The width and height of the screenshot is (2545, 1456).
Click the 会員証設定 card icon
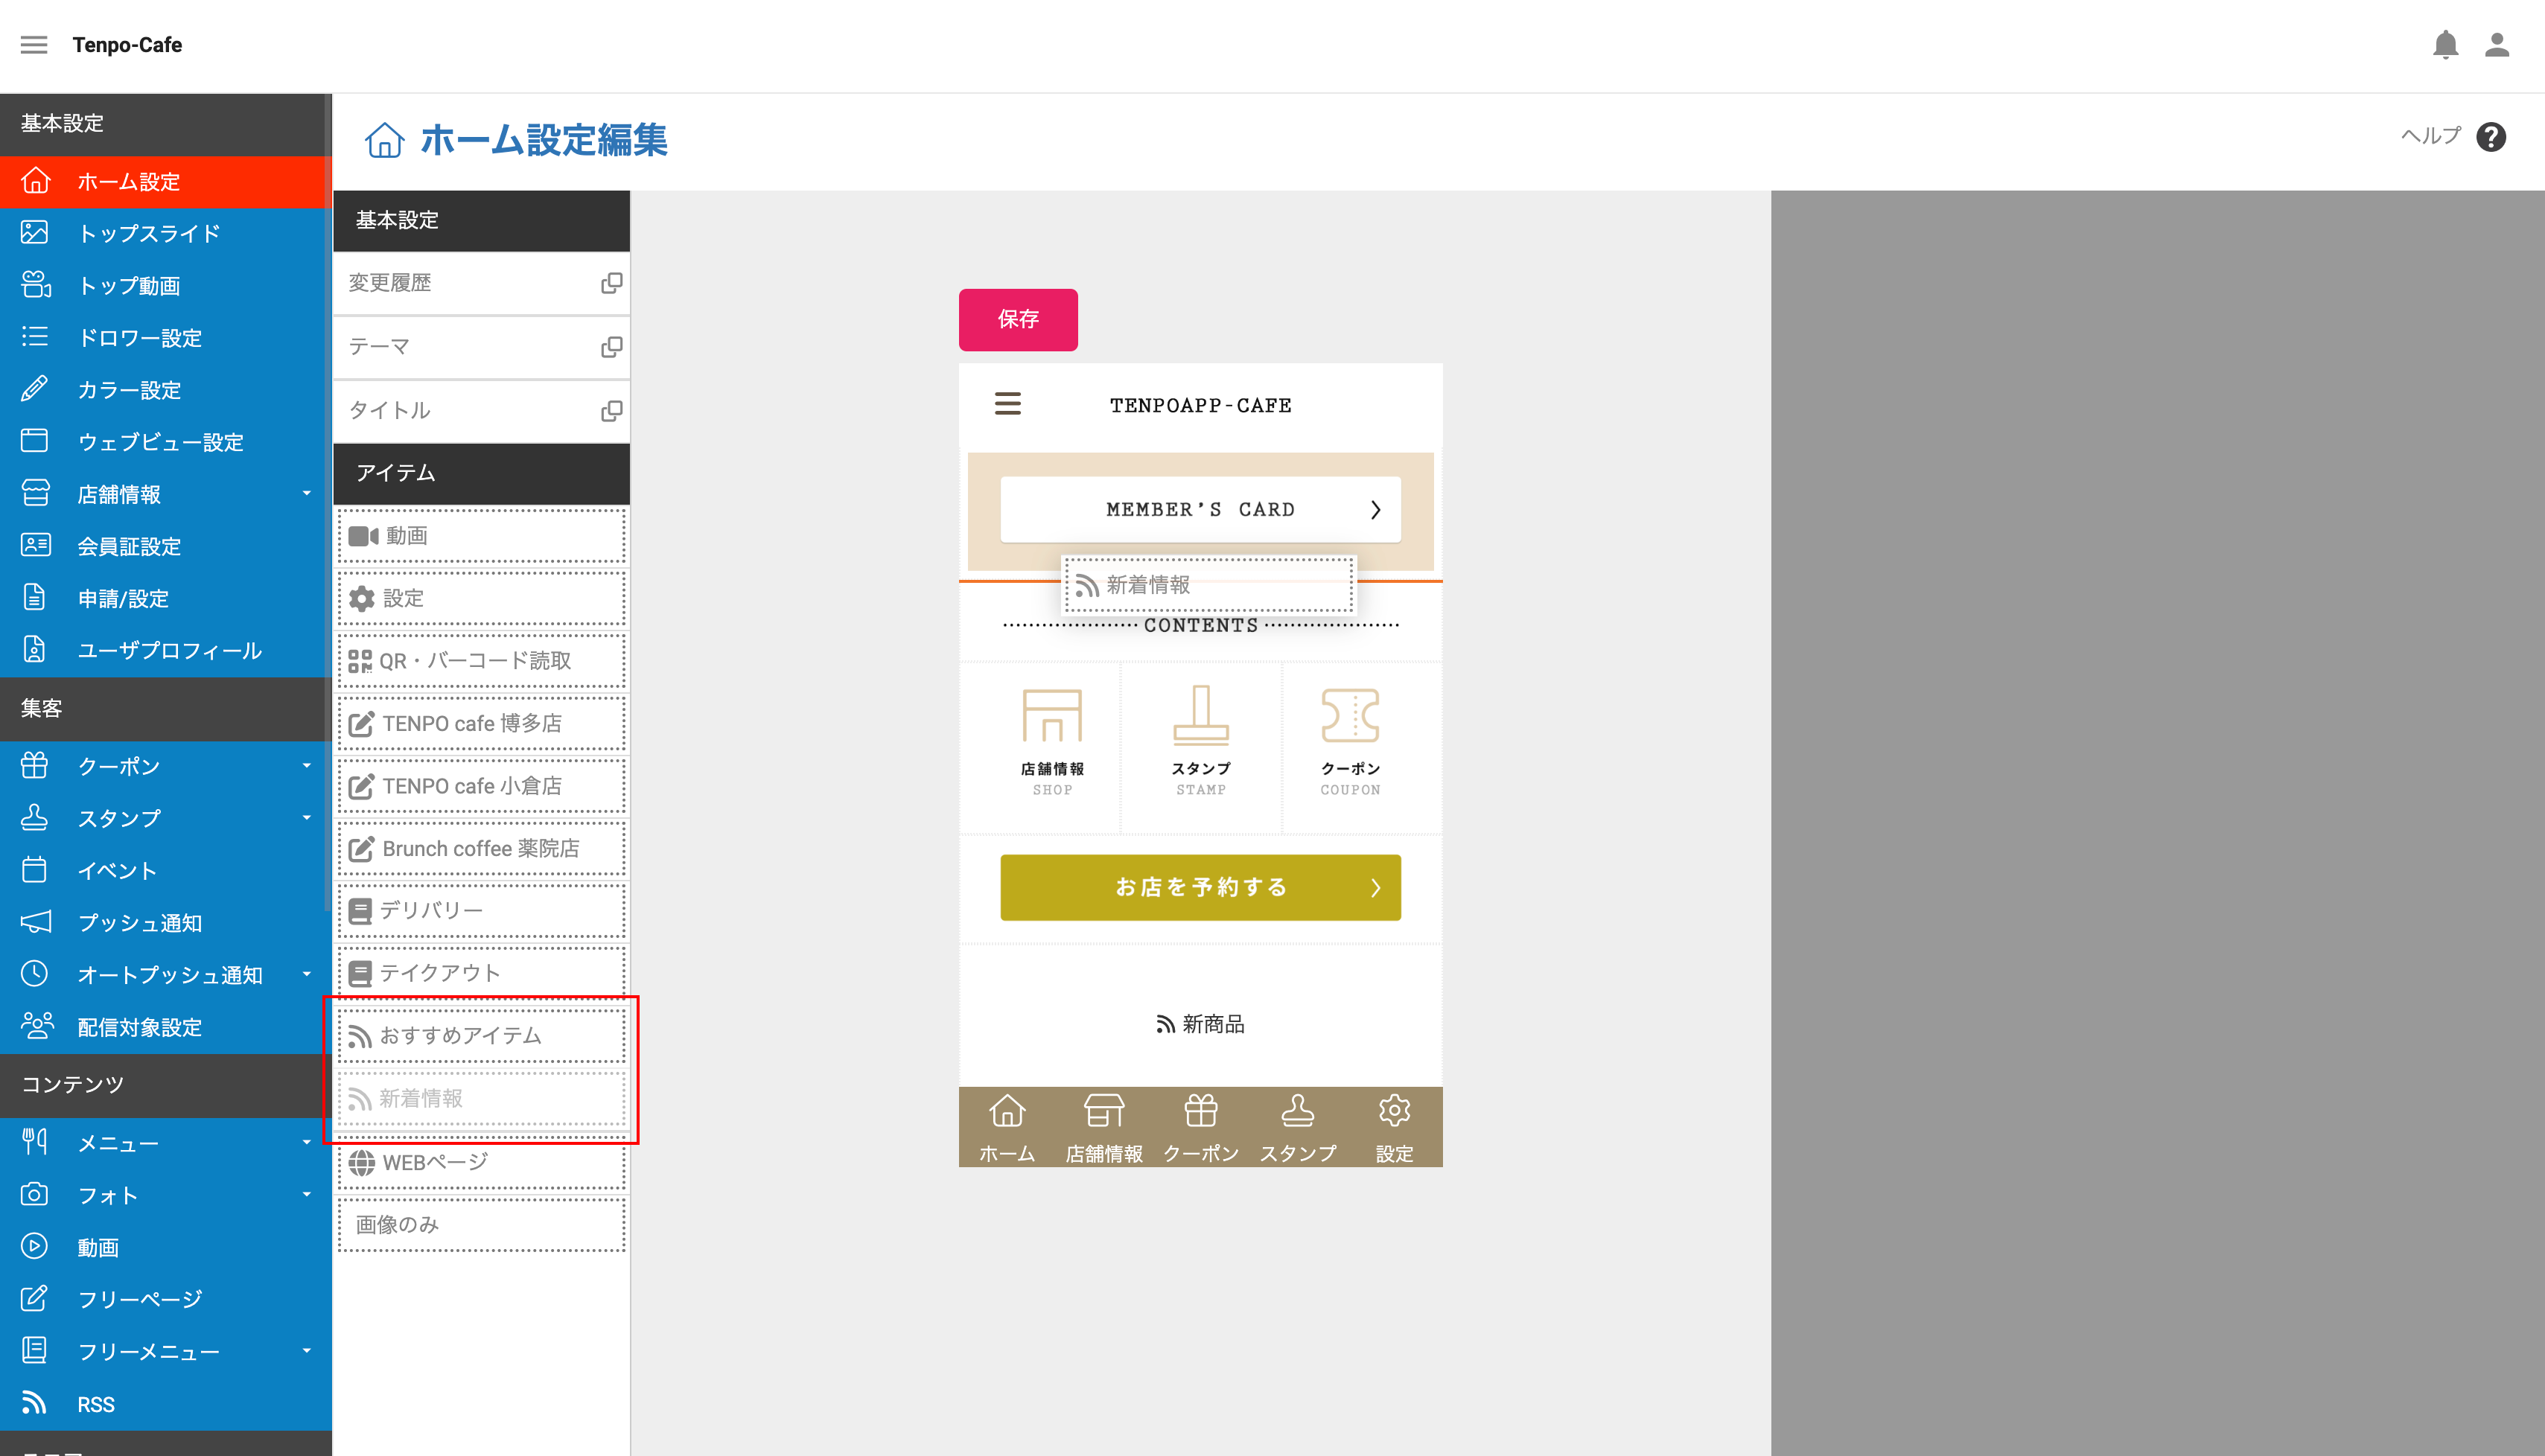pos(35,545)
